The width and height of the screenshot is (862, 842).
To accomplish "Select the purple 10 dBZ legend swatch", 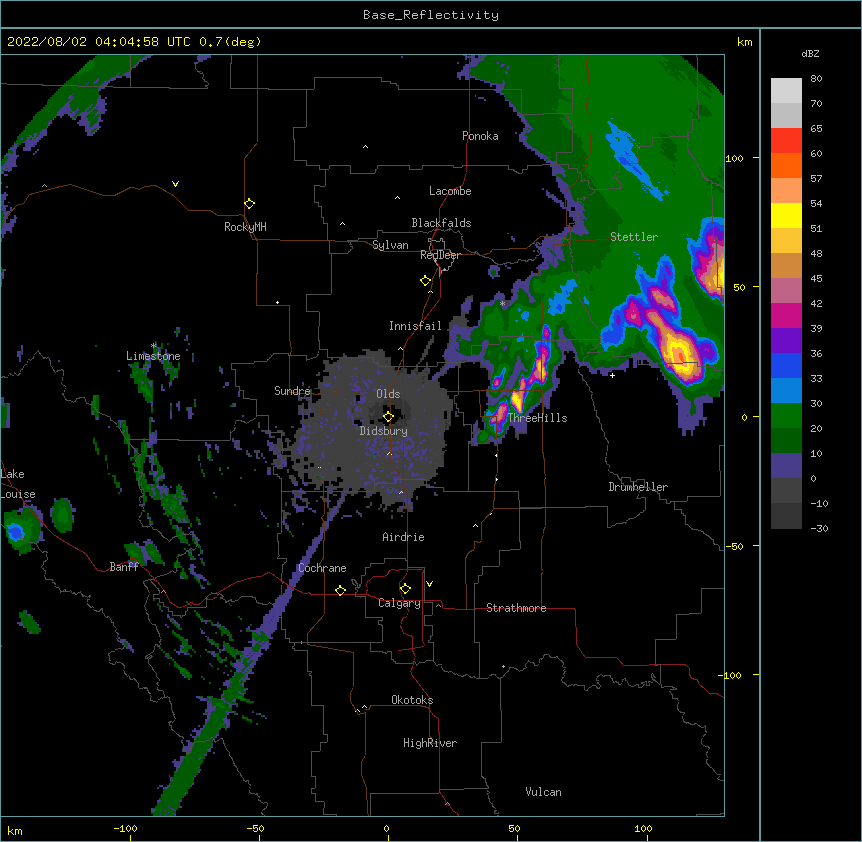I will pos(786,466).
